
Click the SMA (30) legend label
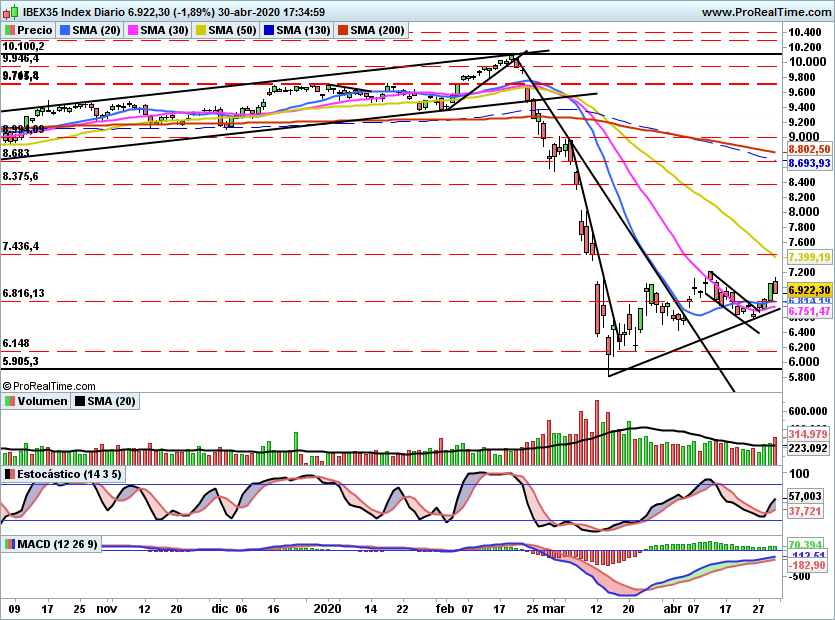(x=165, y=30)
